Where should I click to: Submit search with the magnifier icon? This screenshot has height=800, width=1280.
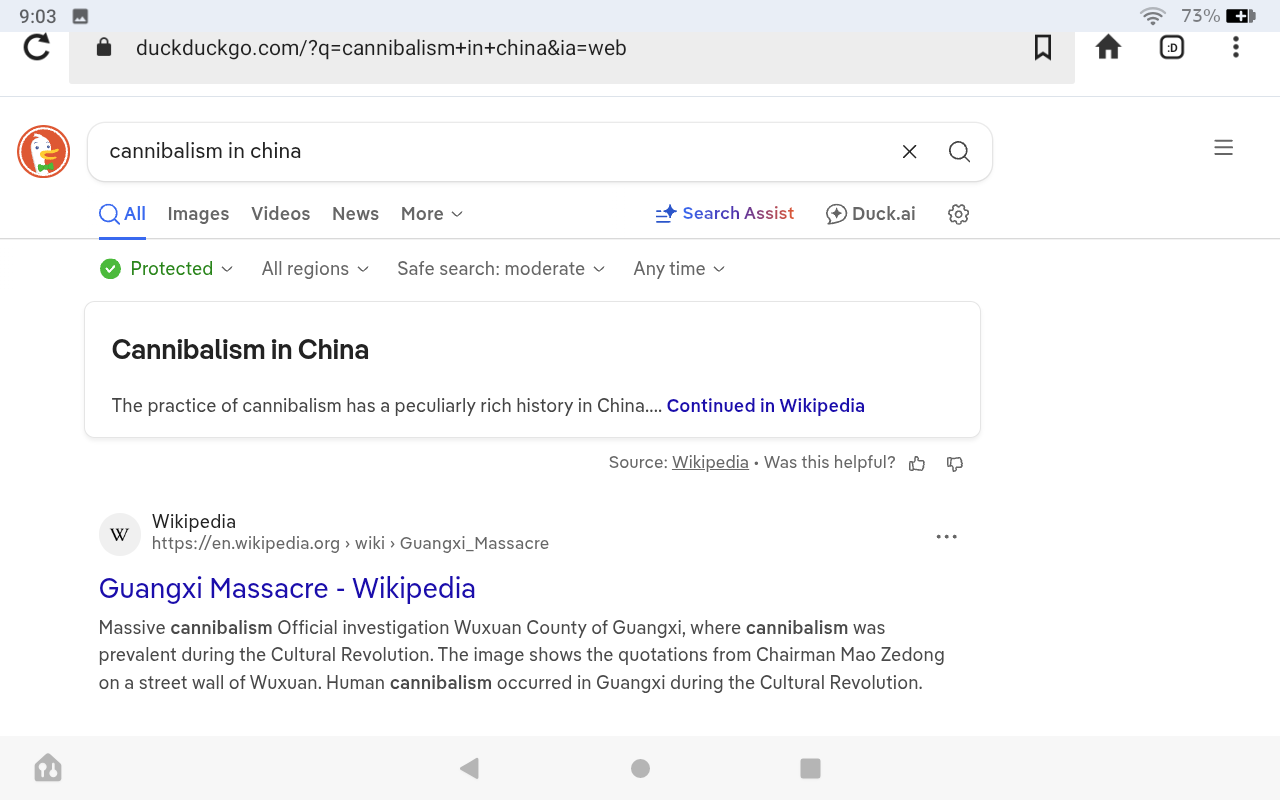click(959, 152)
